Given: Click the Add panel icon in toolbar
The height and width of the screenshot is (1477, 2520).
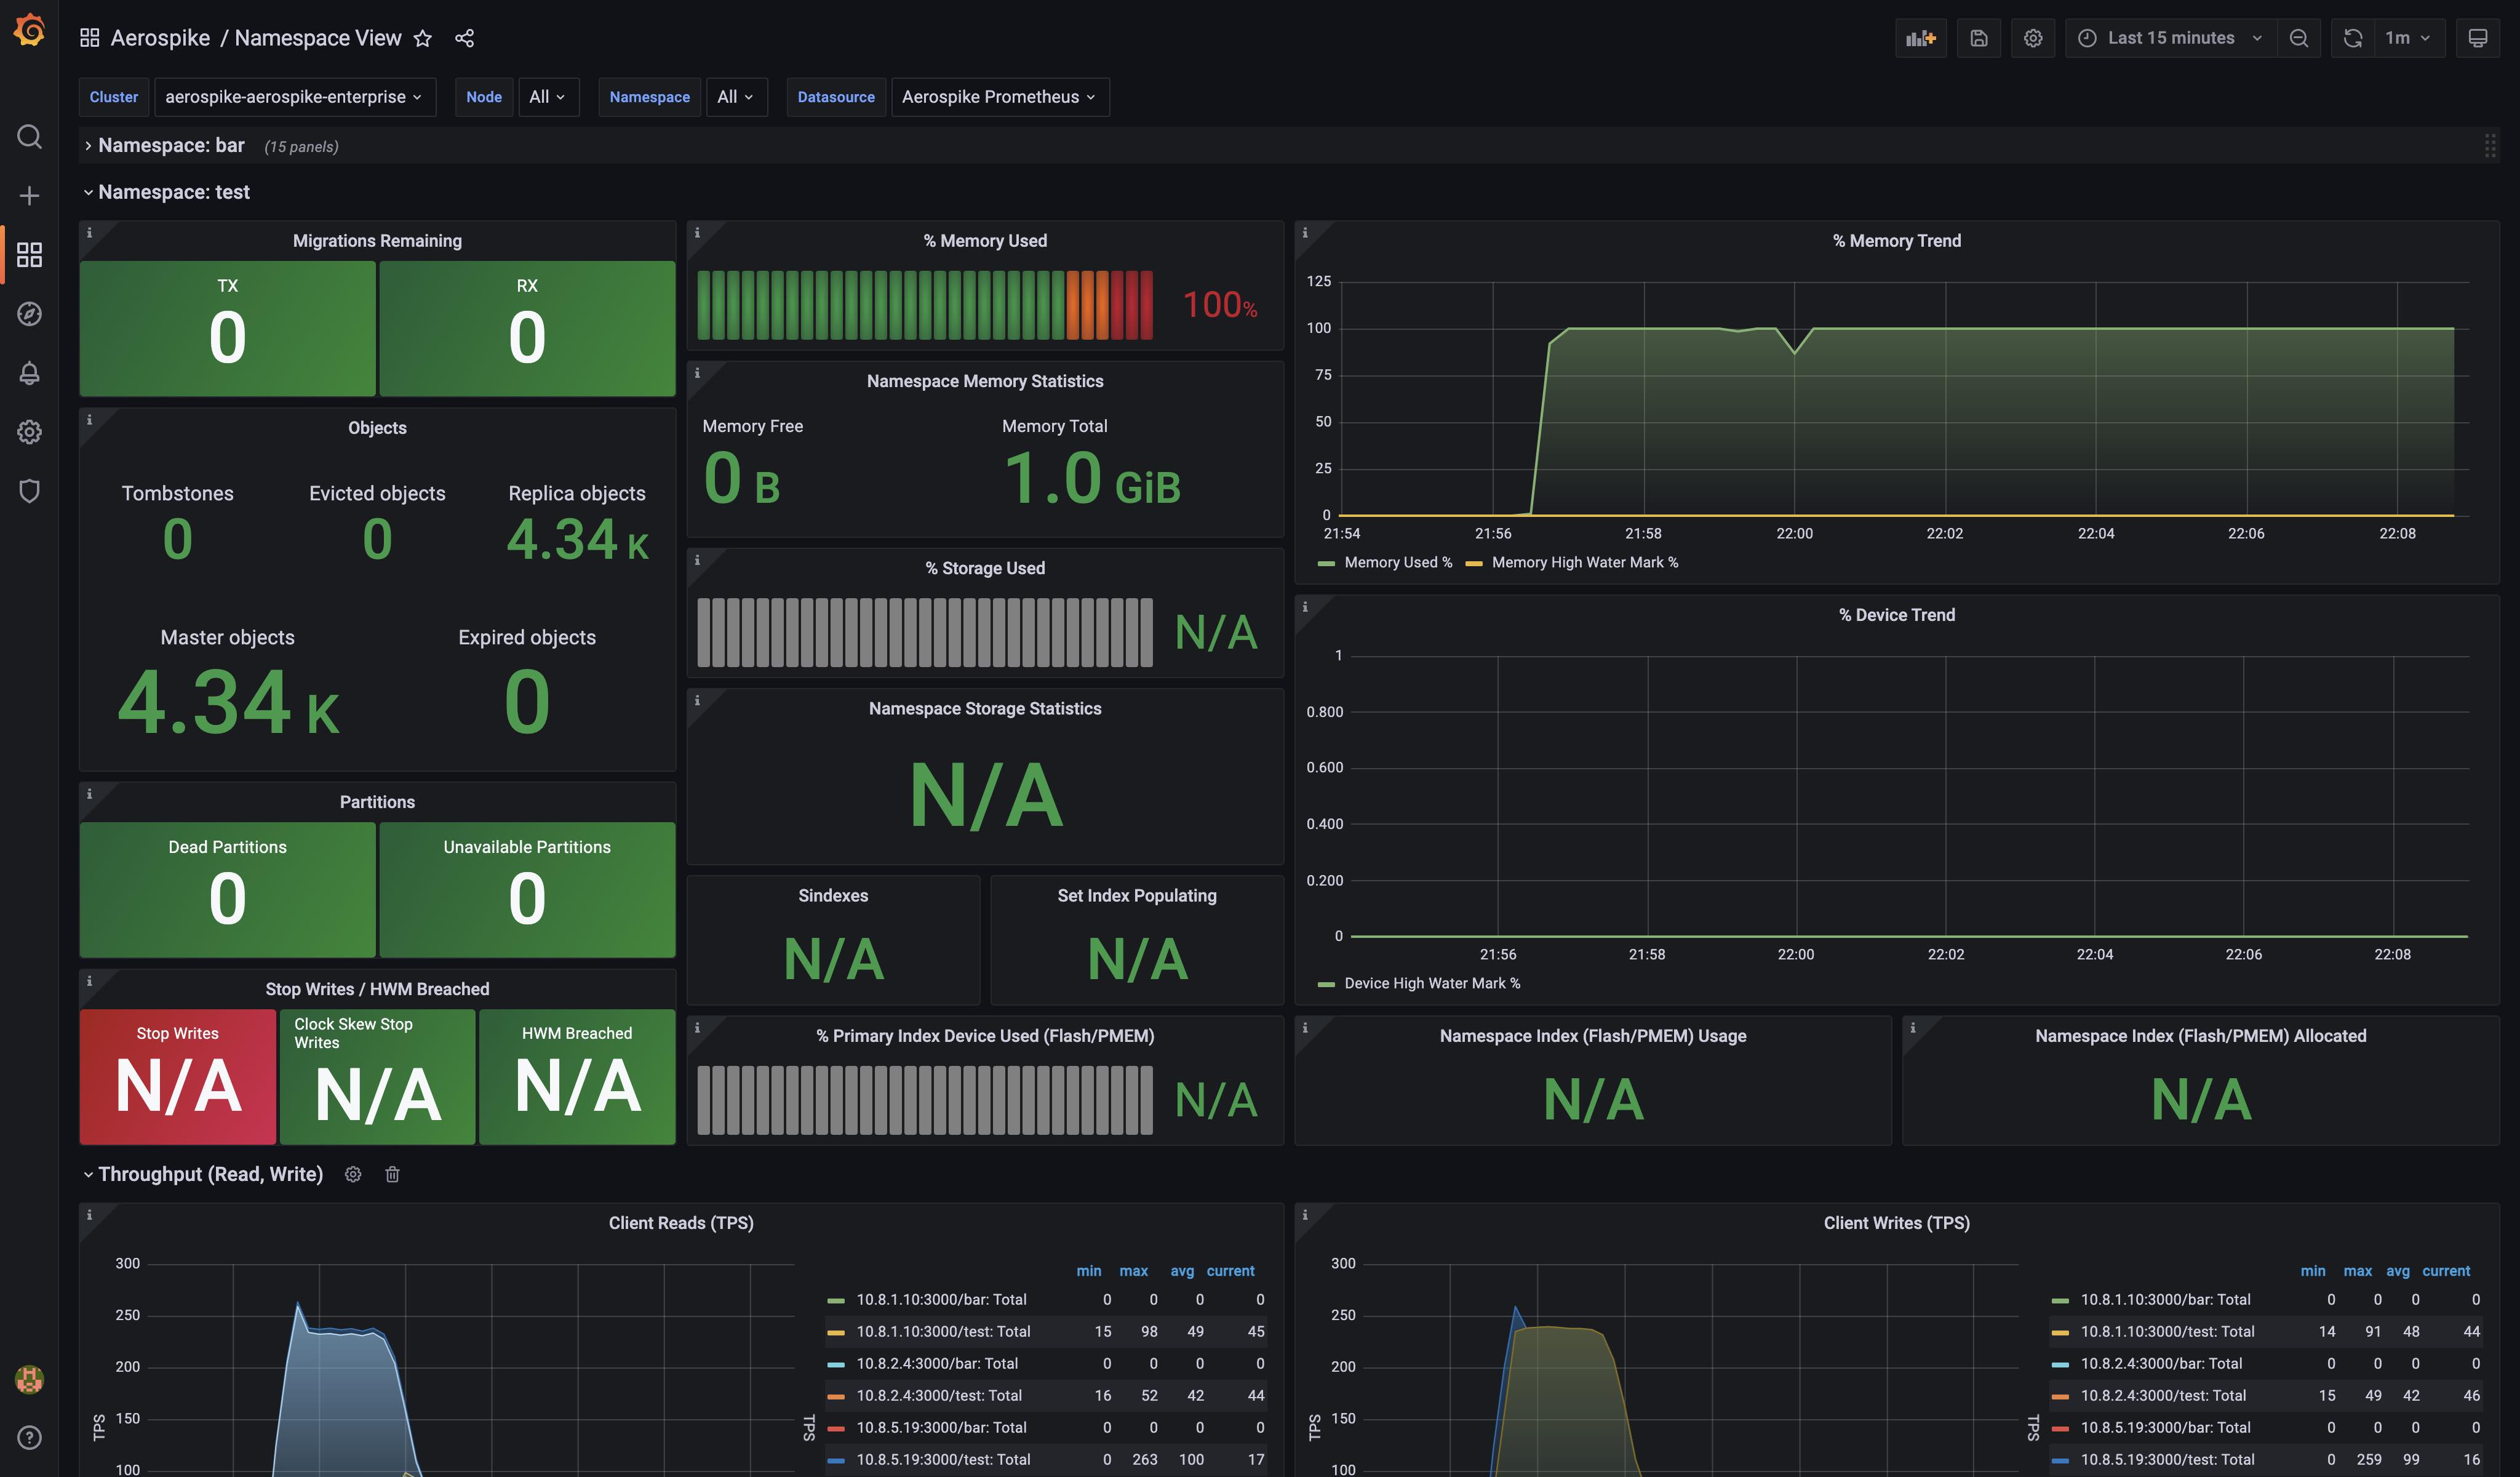Looking at the screenshot, I should [1920, 38].
